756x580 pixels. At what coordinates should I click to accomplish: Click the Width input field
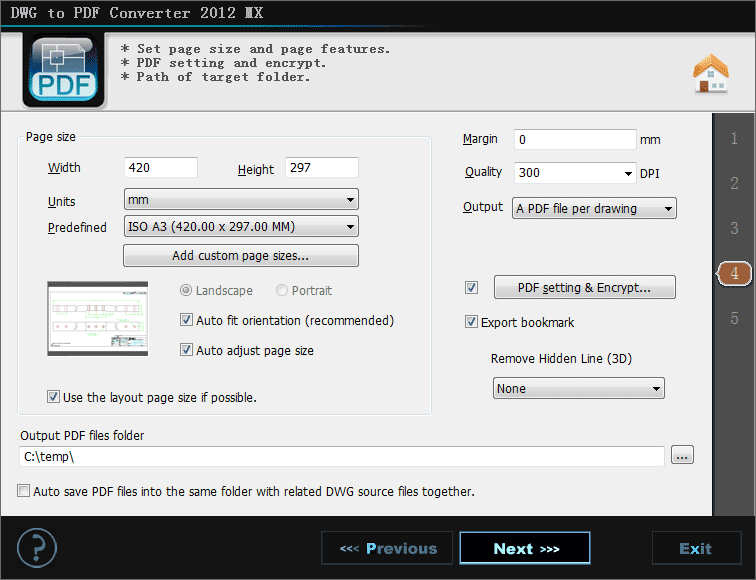click(161, 167)
